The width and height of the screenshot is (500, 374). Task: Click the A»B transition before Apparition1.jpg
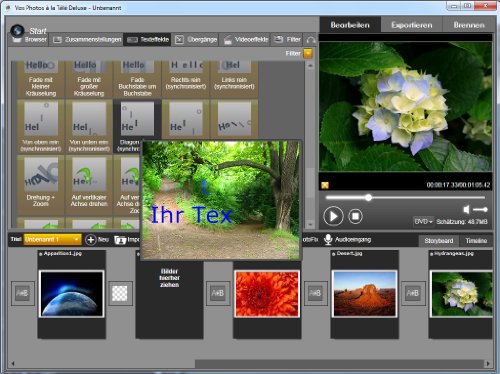(22, 293)
